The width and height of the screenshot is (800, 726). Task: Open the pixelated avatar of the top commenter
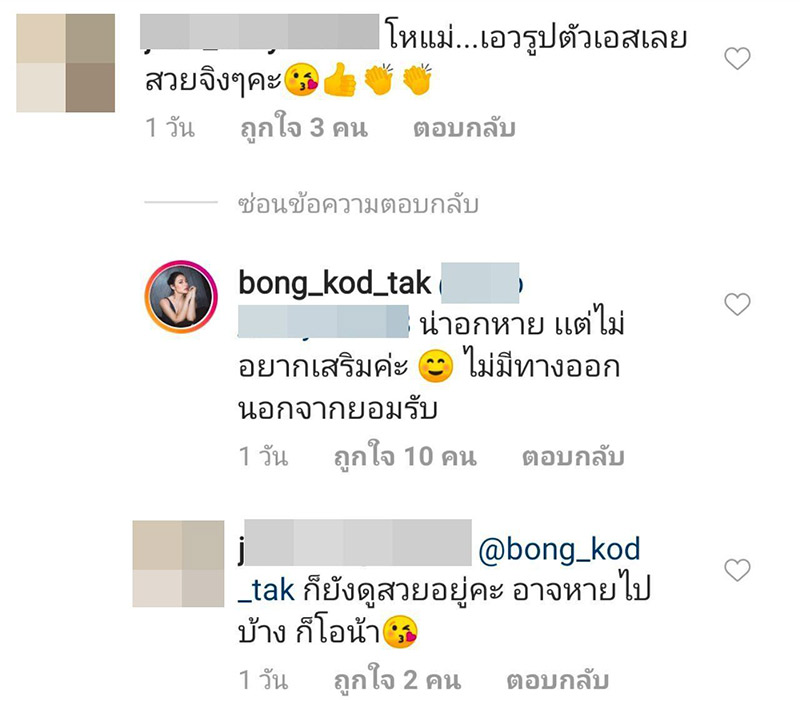pyautogui.click(x=65, y=63)
